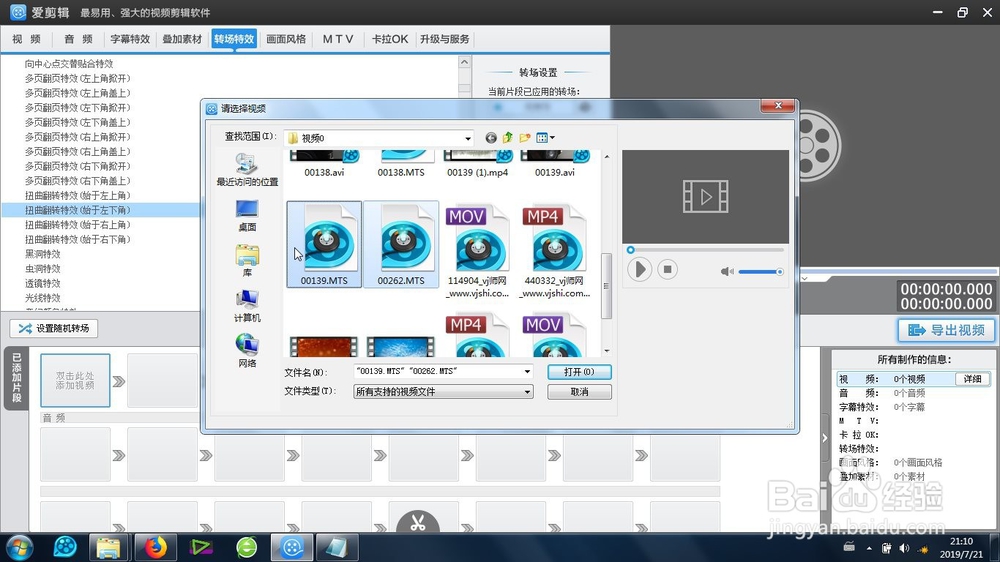
Task: Select the 00139.avi file
Action: click(x=554, y=164)
